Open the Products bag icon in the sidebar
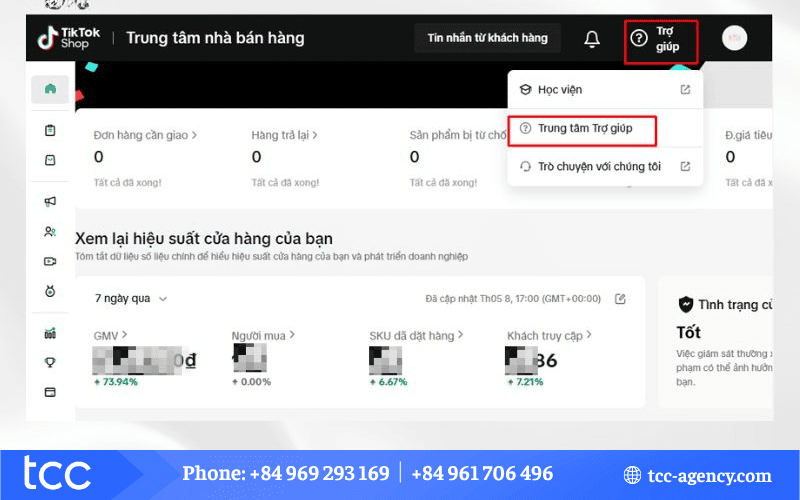The width and height of the screenshot is (800, 500). point(50,160)
